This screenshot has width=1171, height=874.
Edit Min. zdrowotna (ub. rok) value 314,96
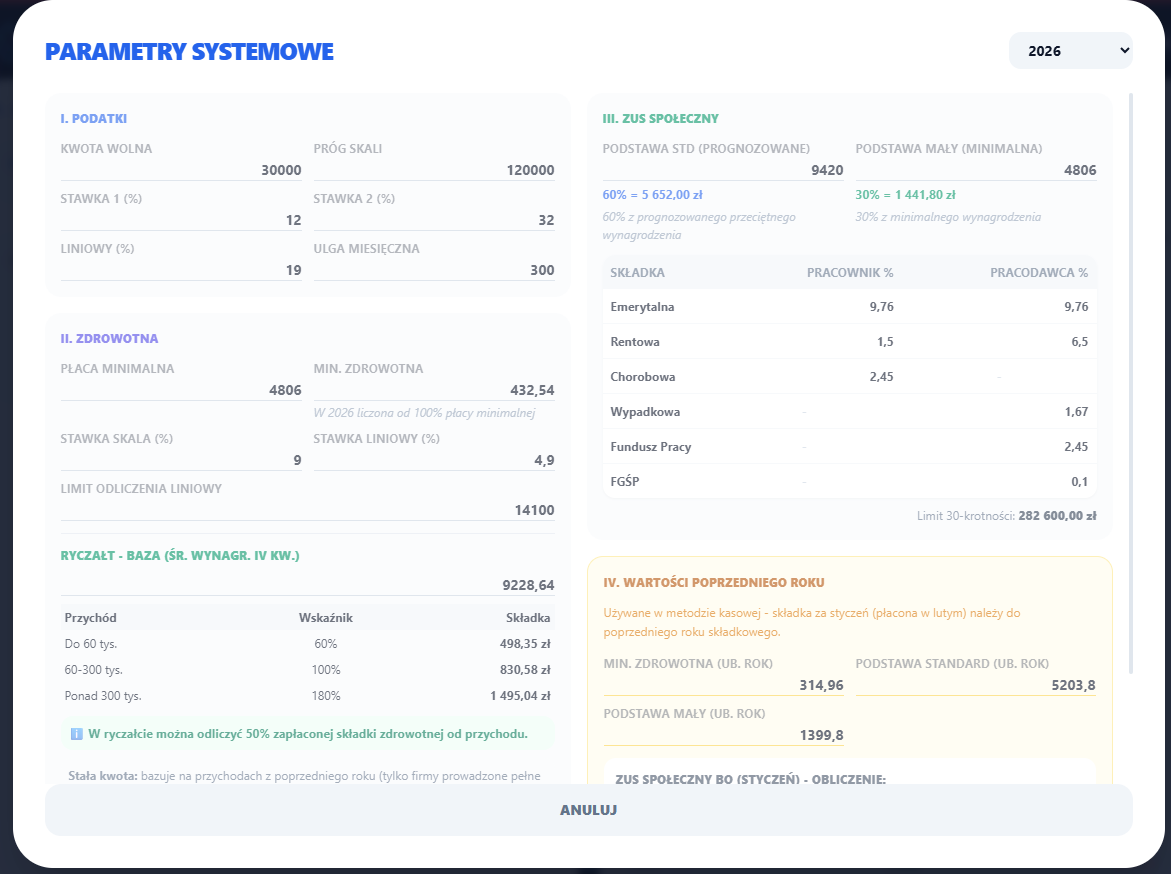coord(724,685)
